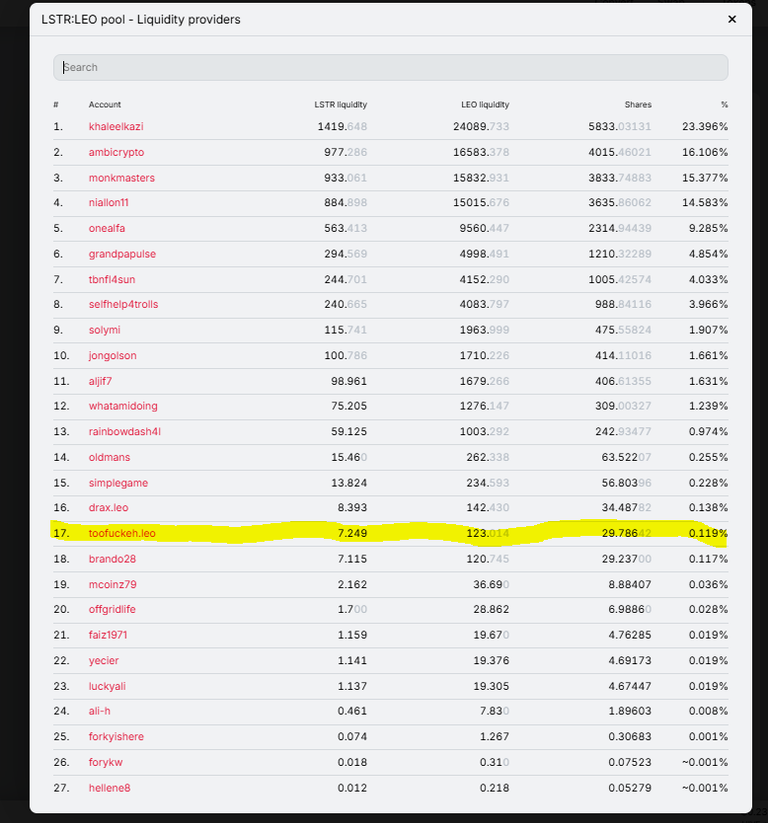This screenshot has width=768, height=823.
Task: Open selfhelp4trolls account link
Action: (123, 304)
